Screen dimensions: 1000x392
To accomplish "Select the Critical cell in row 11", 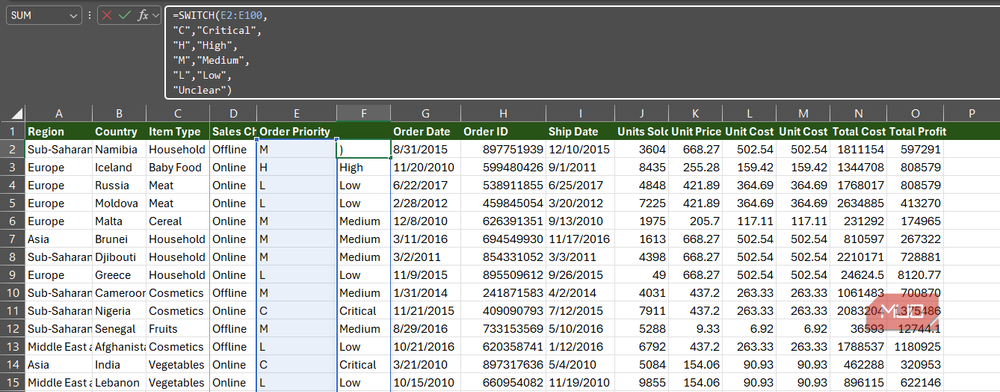I will (364, 311).
